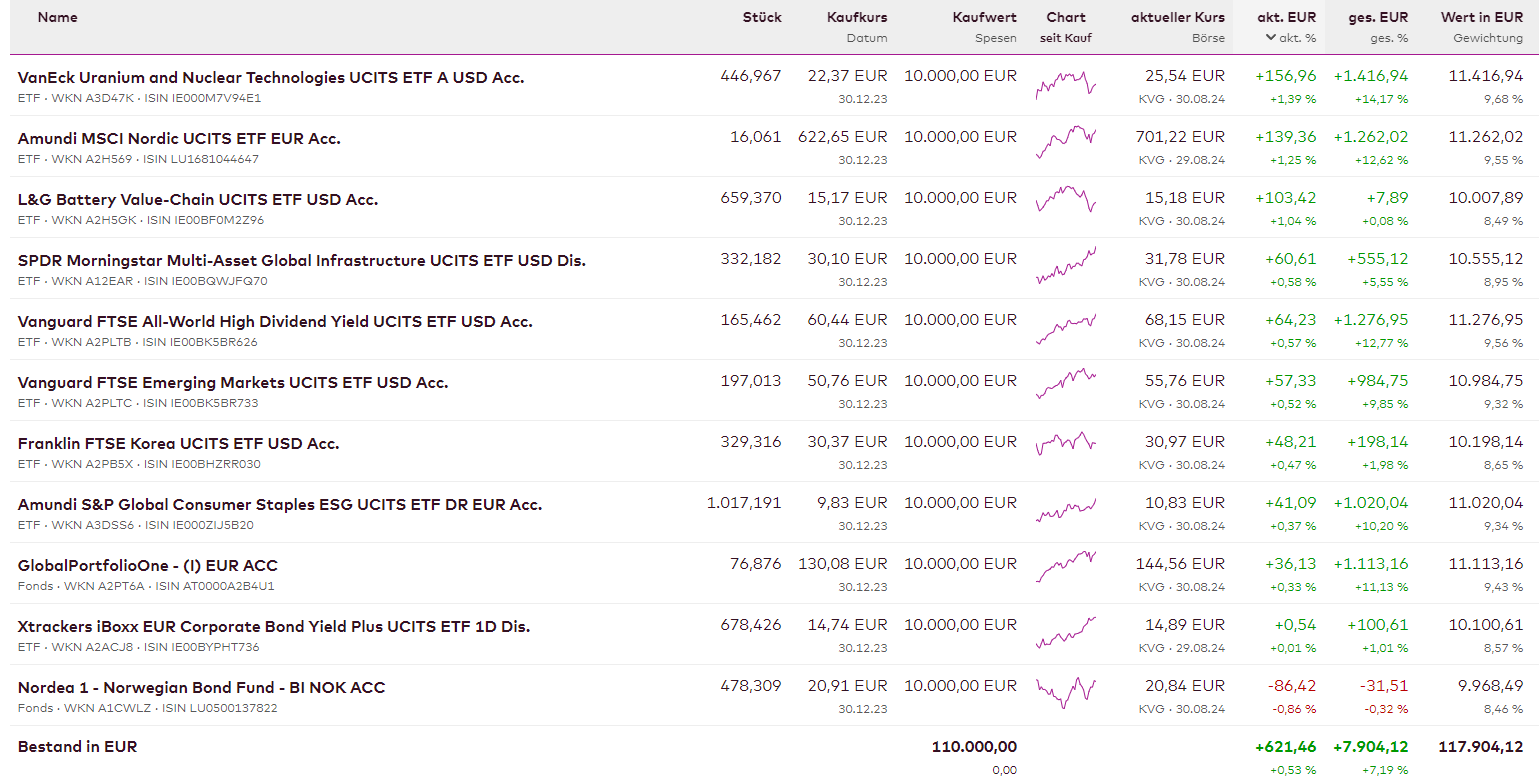Sort by Wert in EUR header
Screen dimensions: 1539x777
click(x=1481, y=17)
